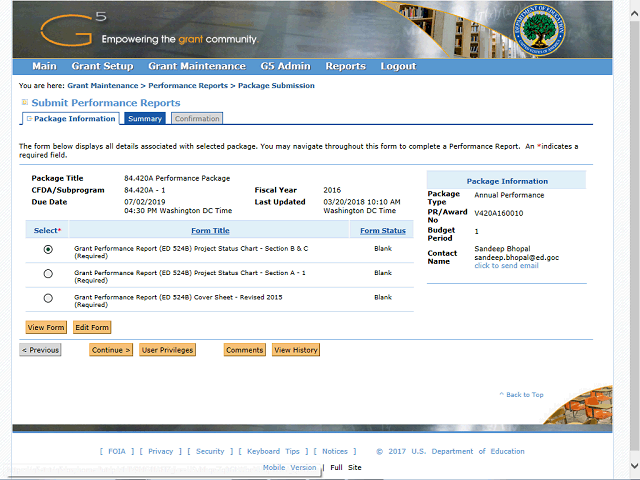640x480 pixels.
Task: Select the Section B & C report radio
Action: pyautogui.click(x=48, y=249)
